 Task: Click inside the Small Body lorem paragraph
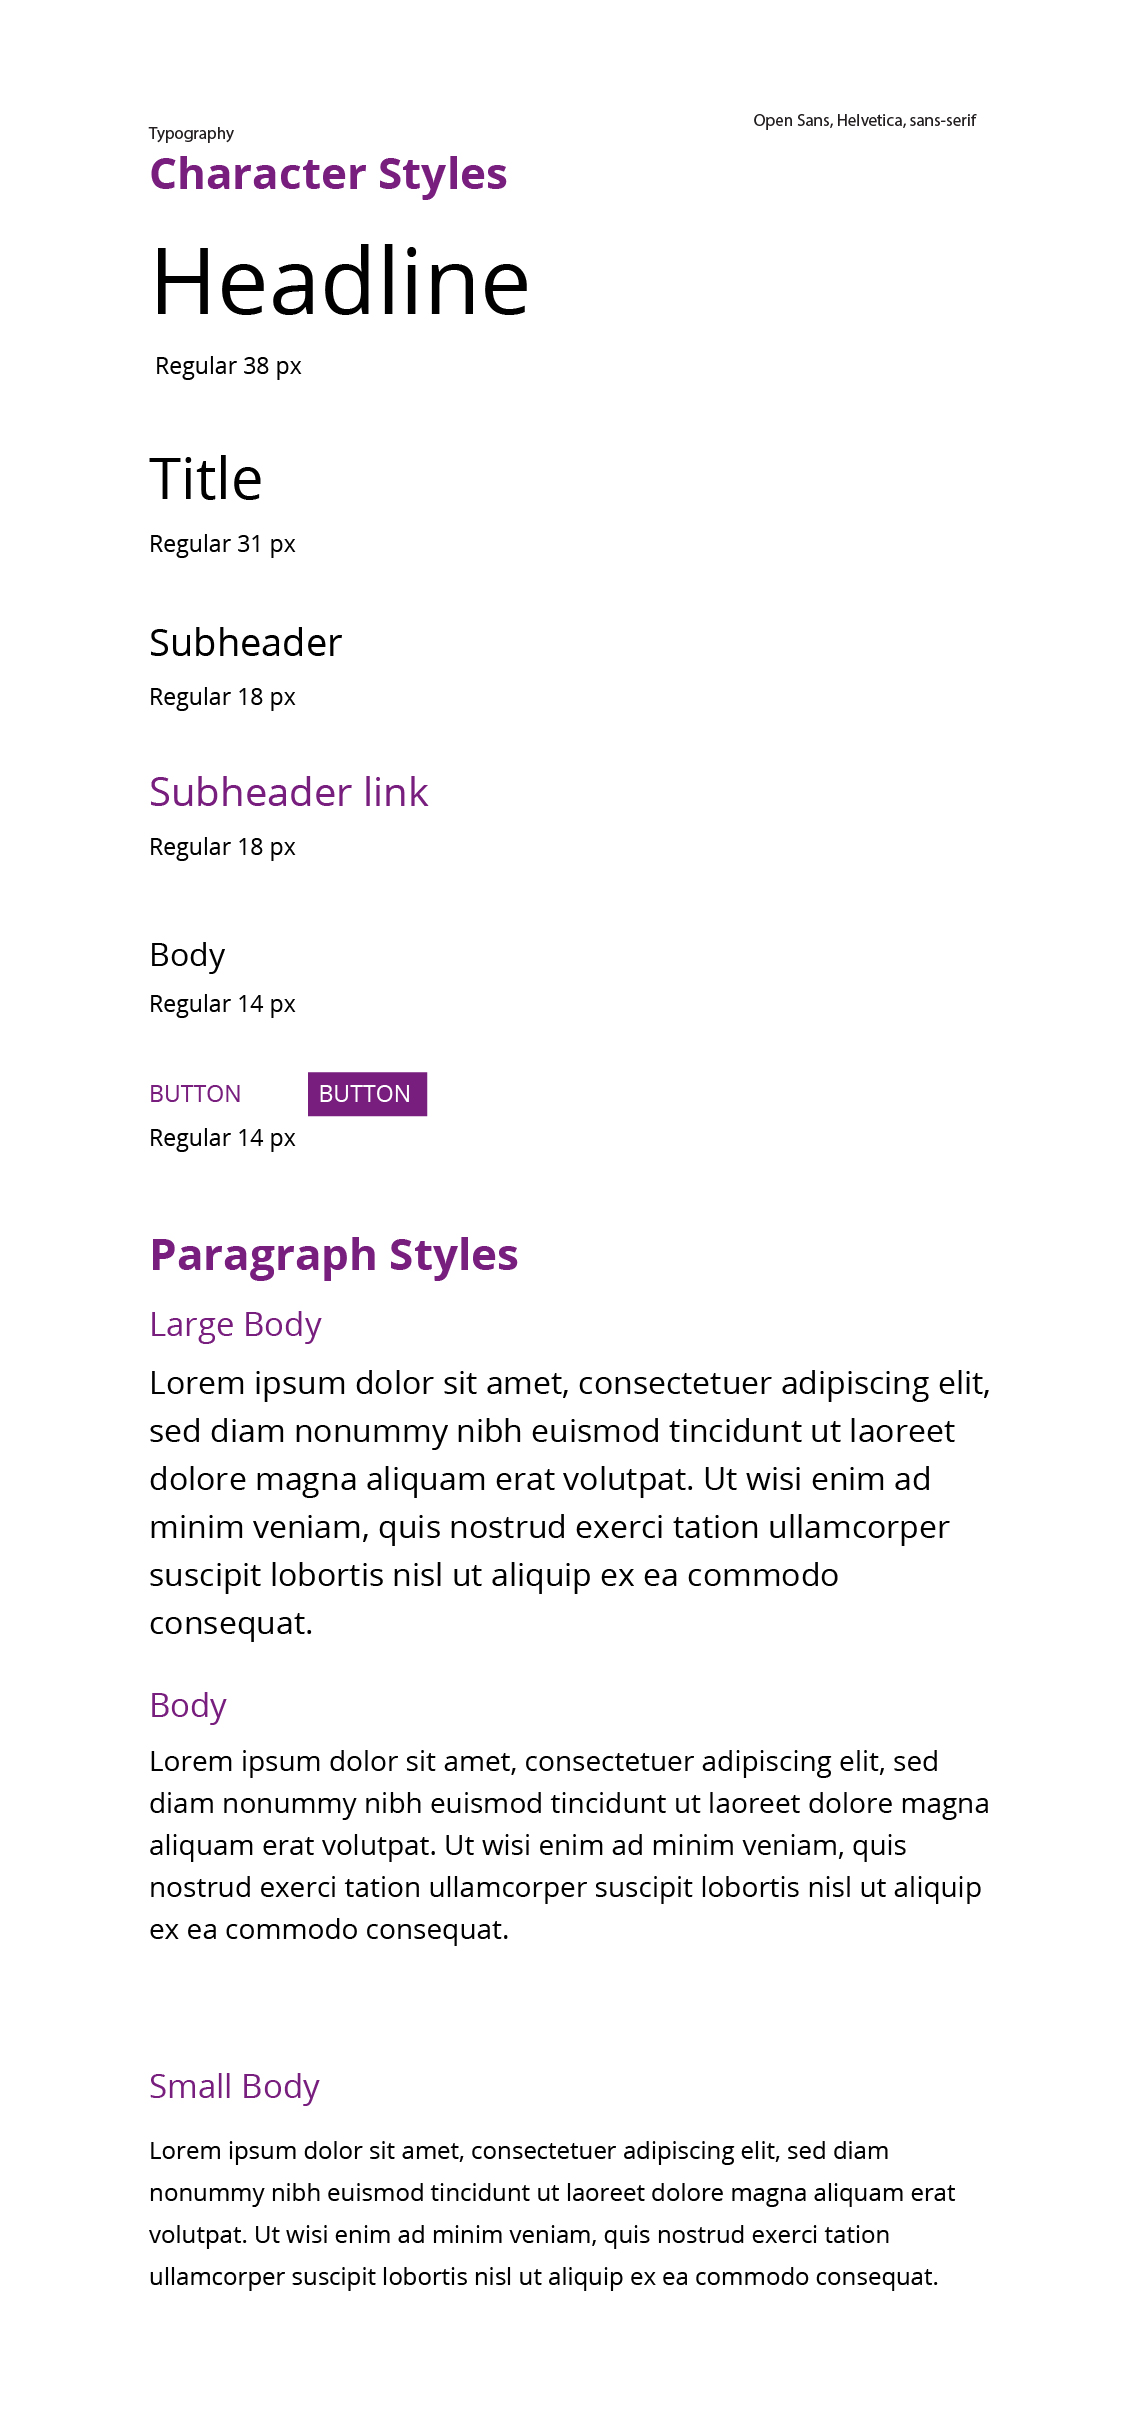[552, 2214]
